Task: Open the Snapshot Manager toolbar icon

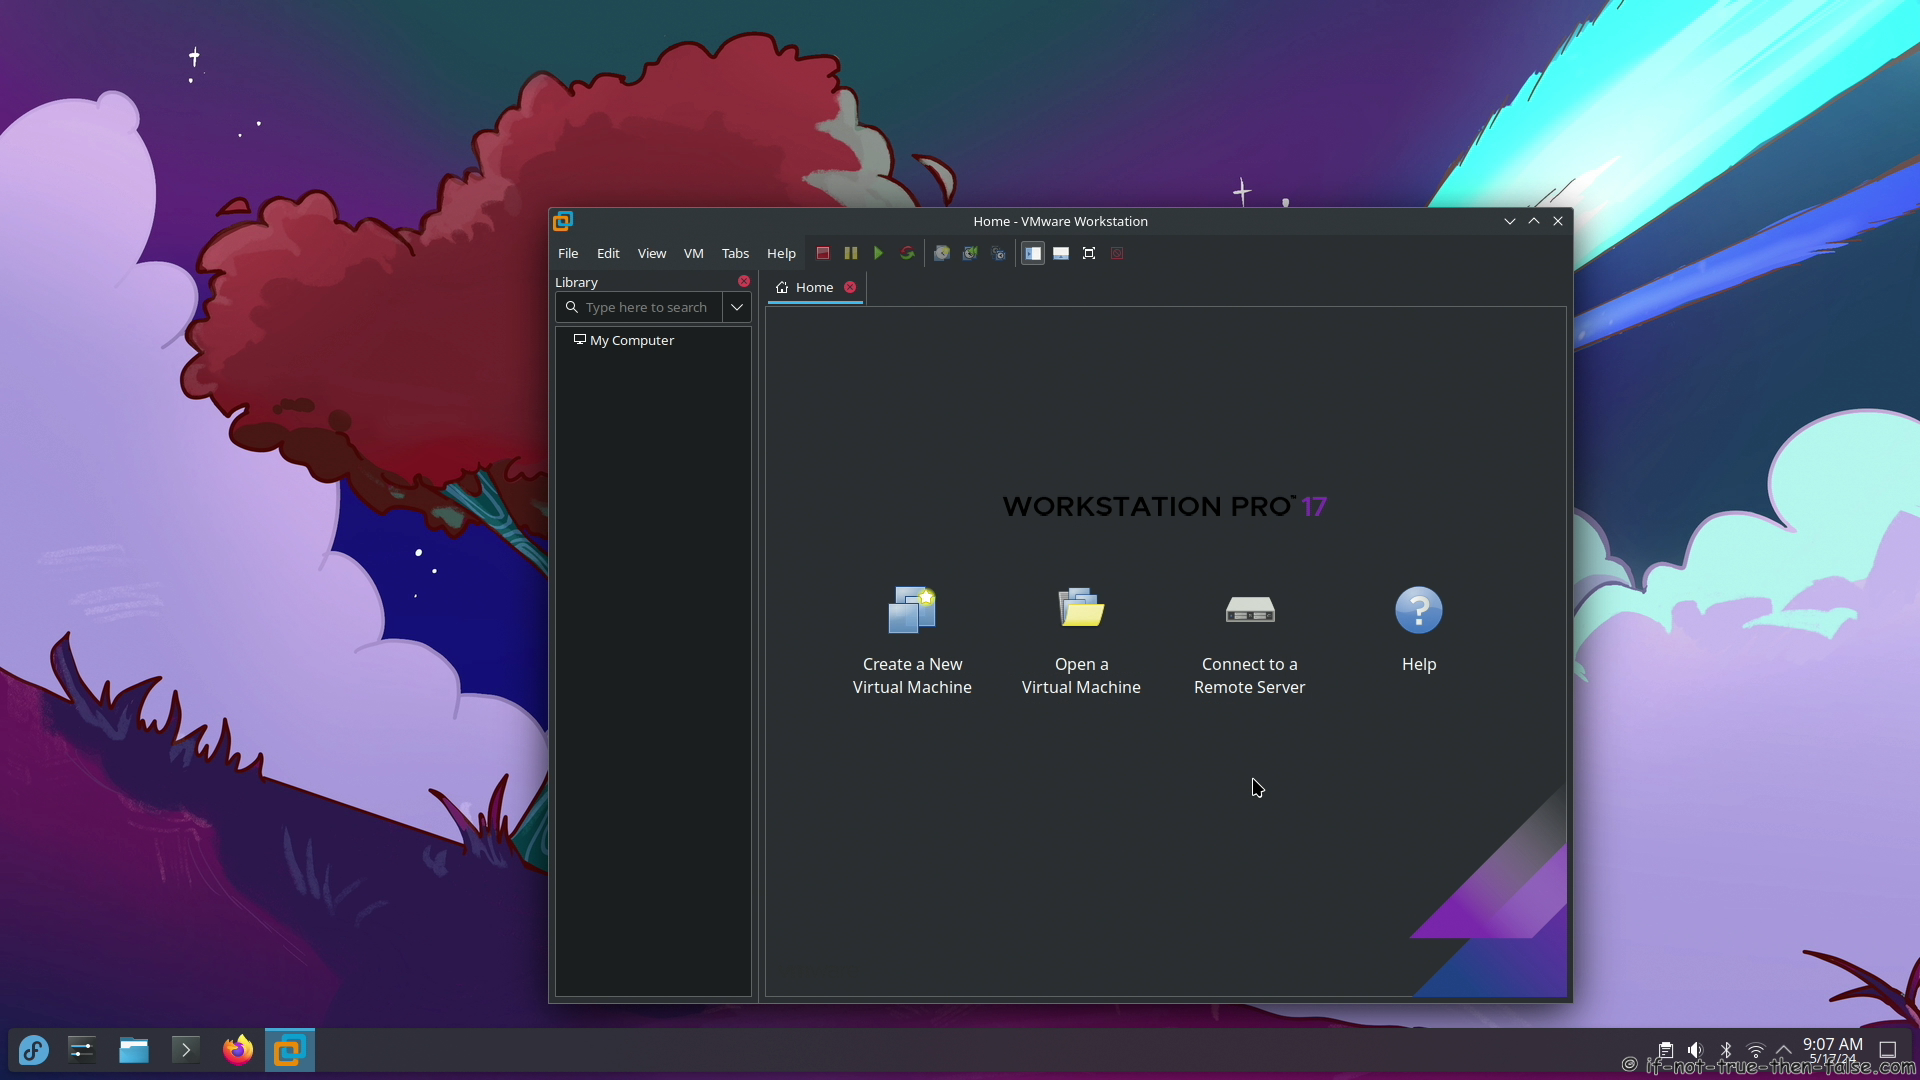Action: point(998,253)
